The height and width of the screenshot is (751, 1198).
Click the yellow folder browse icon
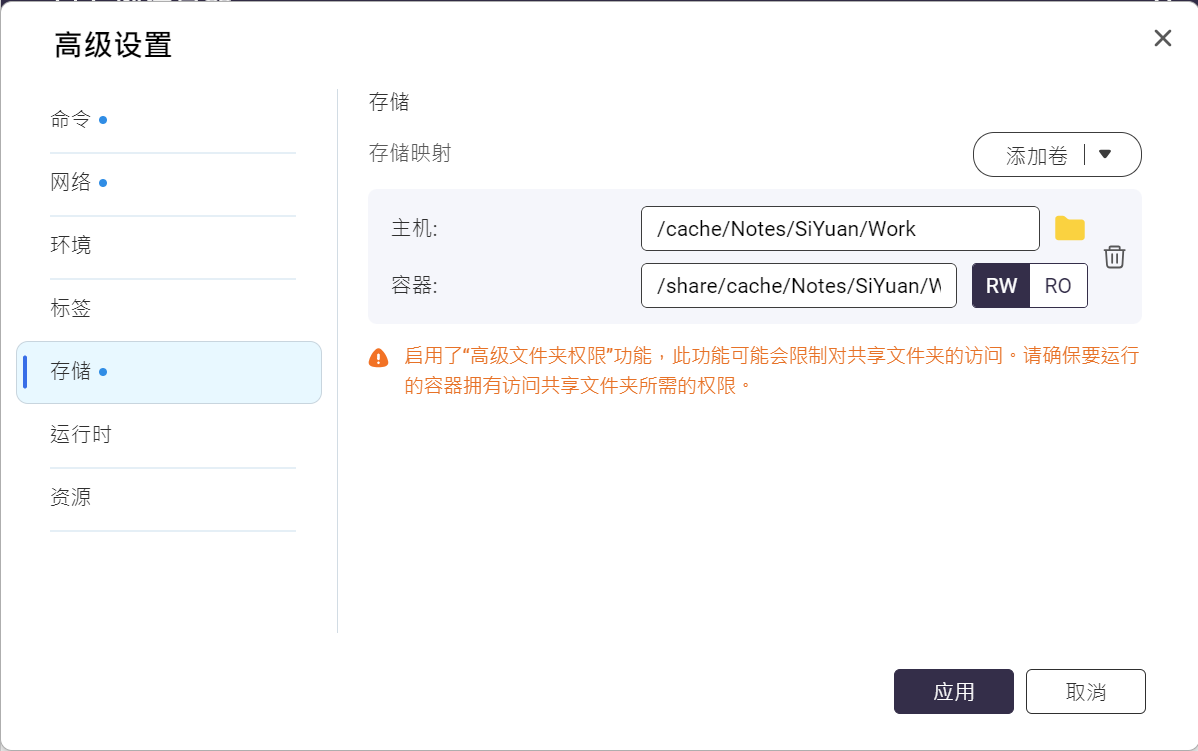pos(1070,229)
